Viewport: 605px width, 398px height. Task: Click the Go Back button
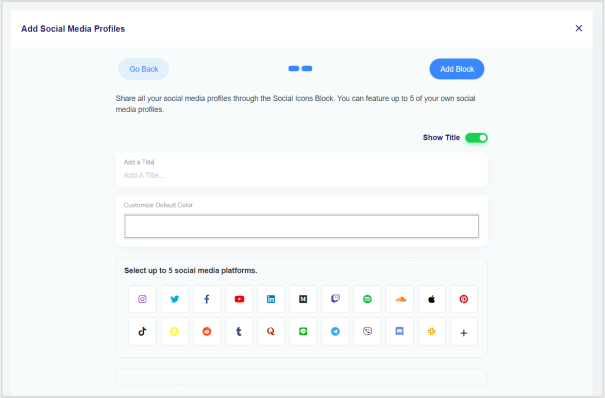pyautogui.click(x=144, y=69)
